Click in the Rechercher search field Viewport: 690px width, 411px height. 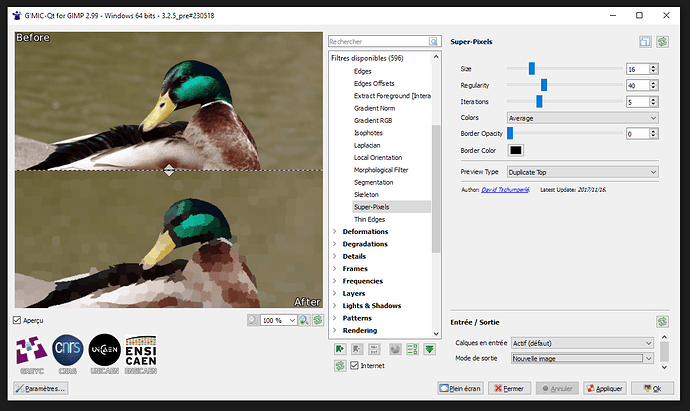[378, 42]
